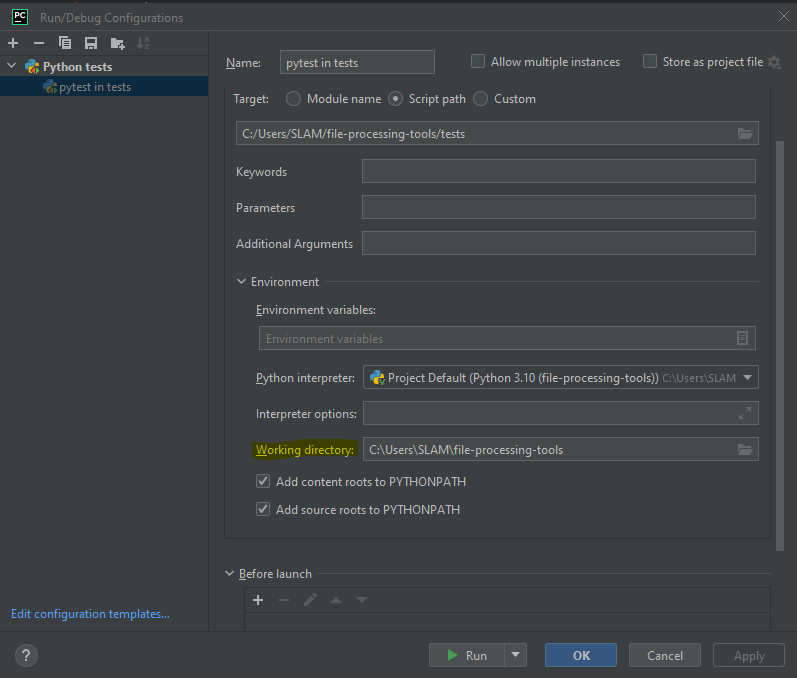
Task: Click the OK button
Action: click(x=580, y=655)
